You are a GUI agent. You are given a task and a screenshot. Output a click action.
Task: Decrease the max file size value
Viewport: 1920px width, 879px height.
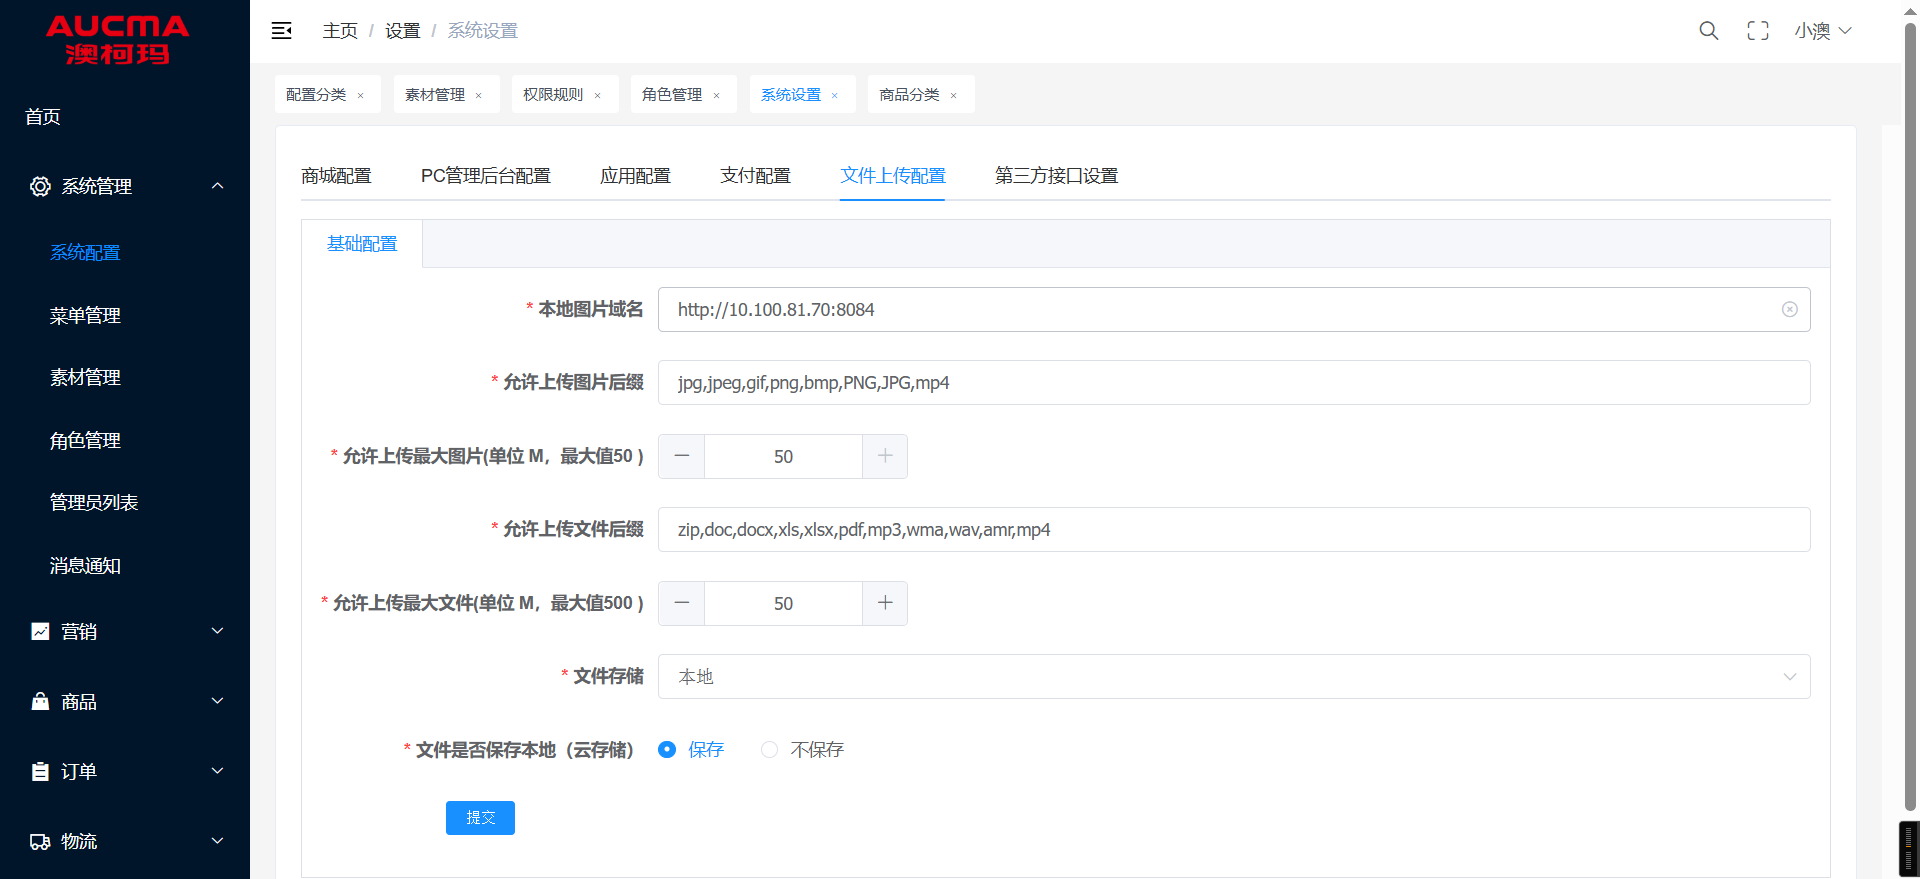[x=682, y=603]
